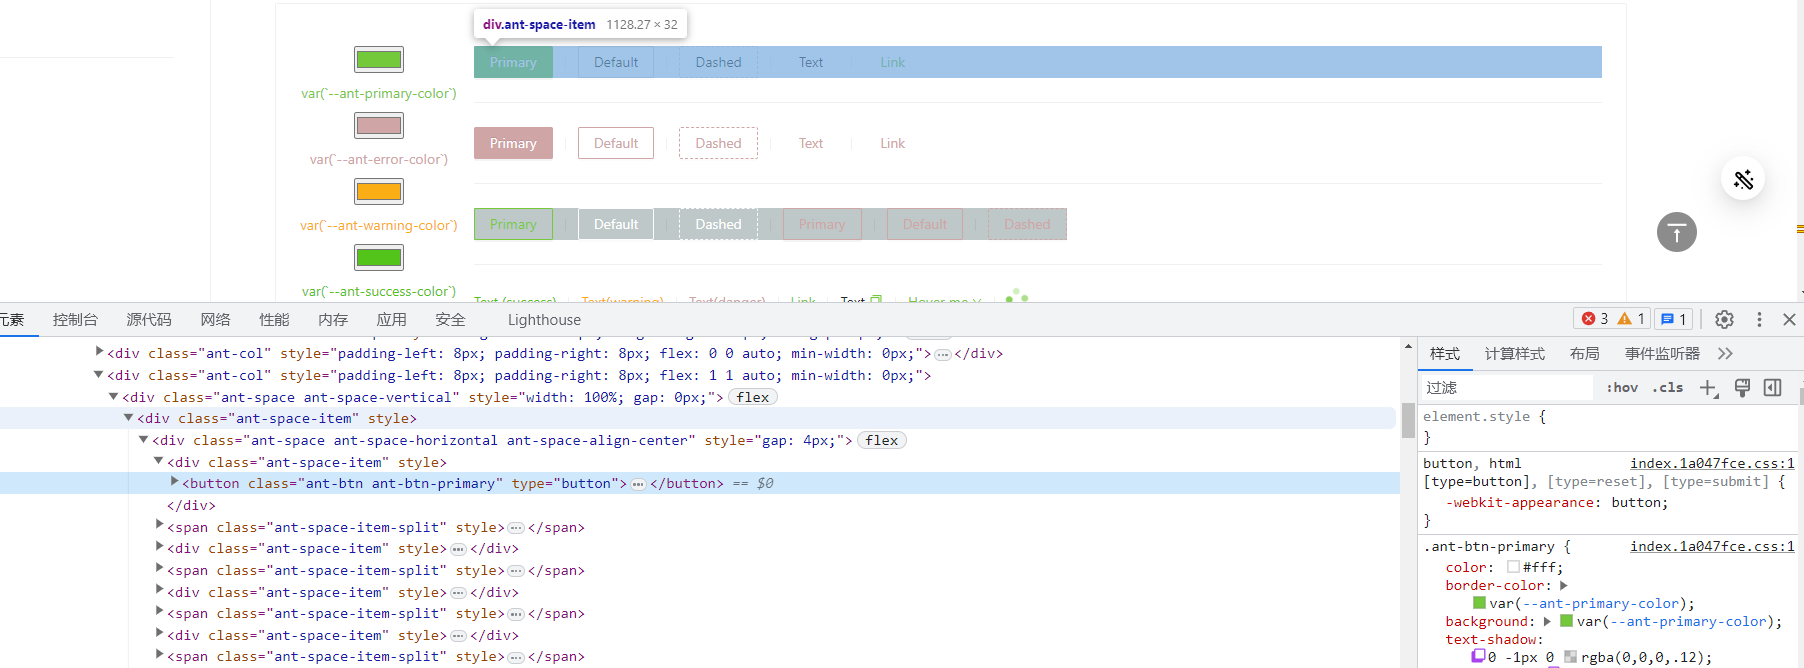Image resolution: width=1804 pixels, height=668 pixels.
Task: Click the back-to-top round button
Action: (x=1677, y=232)
